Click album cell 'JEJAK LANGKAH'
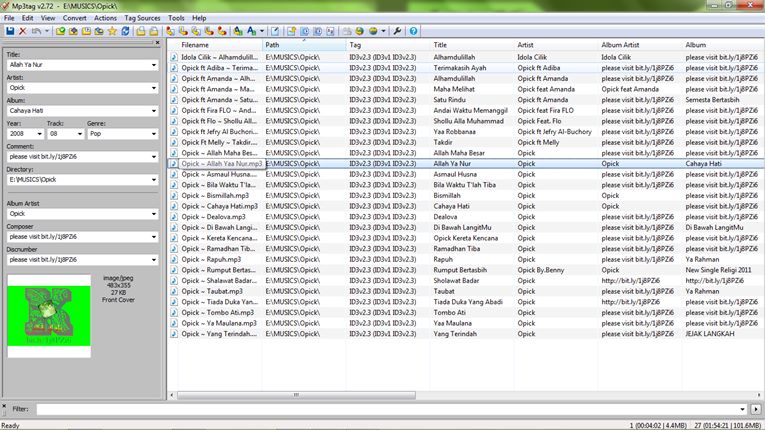 tap(710, 334)
